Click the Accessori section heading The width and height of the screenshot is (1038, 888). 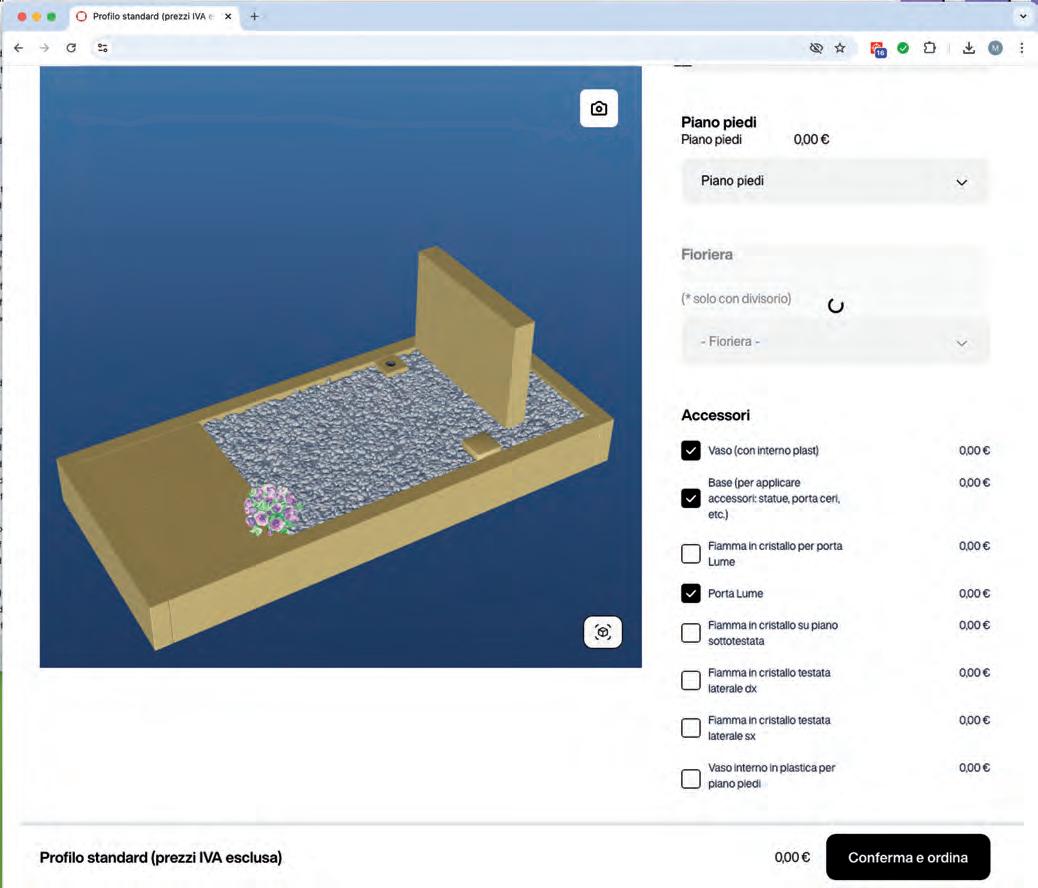tap(716, 415)
